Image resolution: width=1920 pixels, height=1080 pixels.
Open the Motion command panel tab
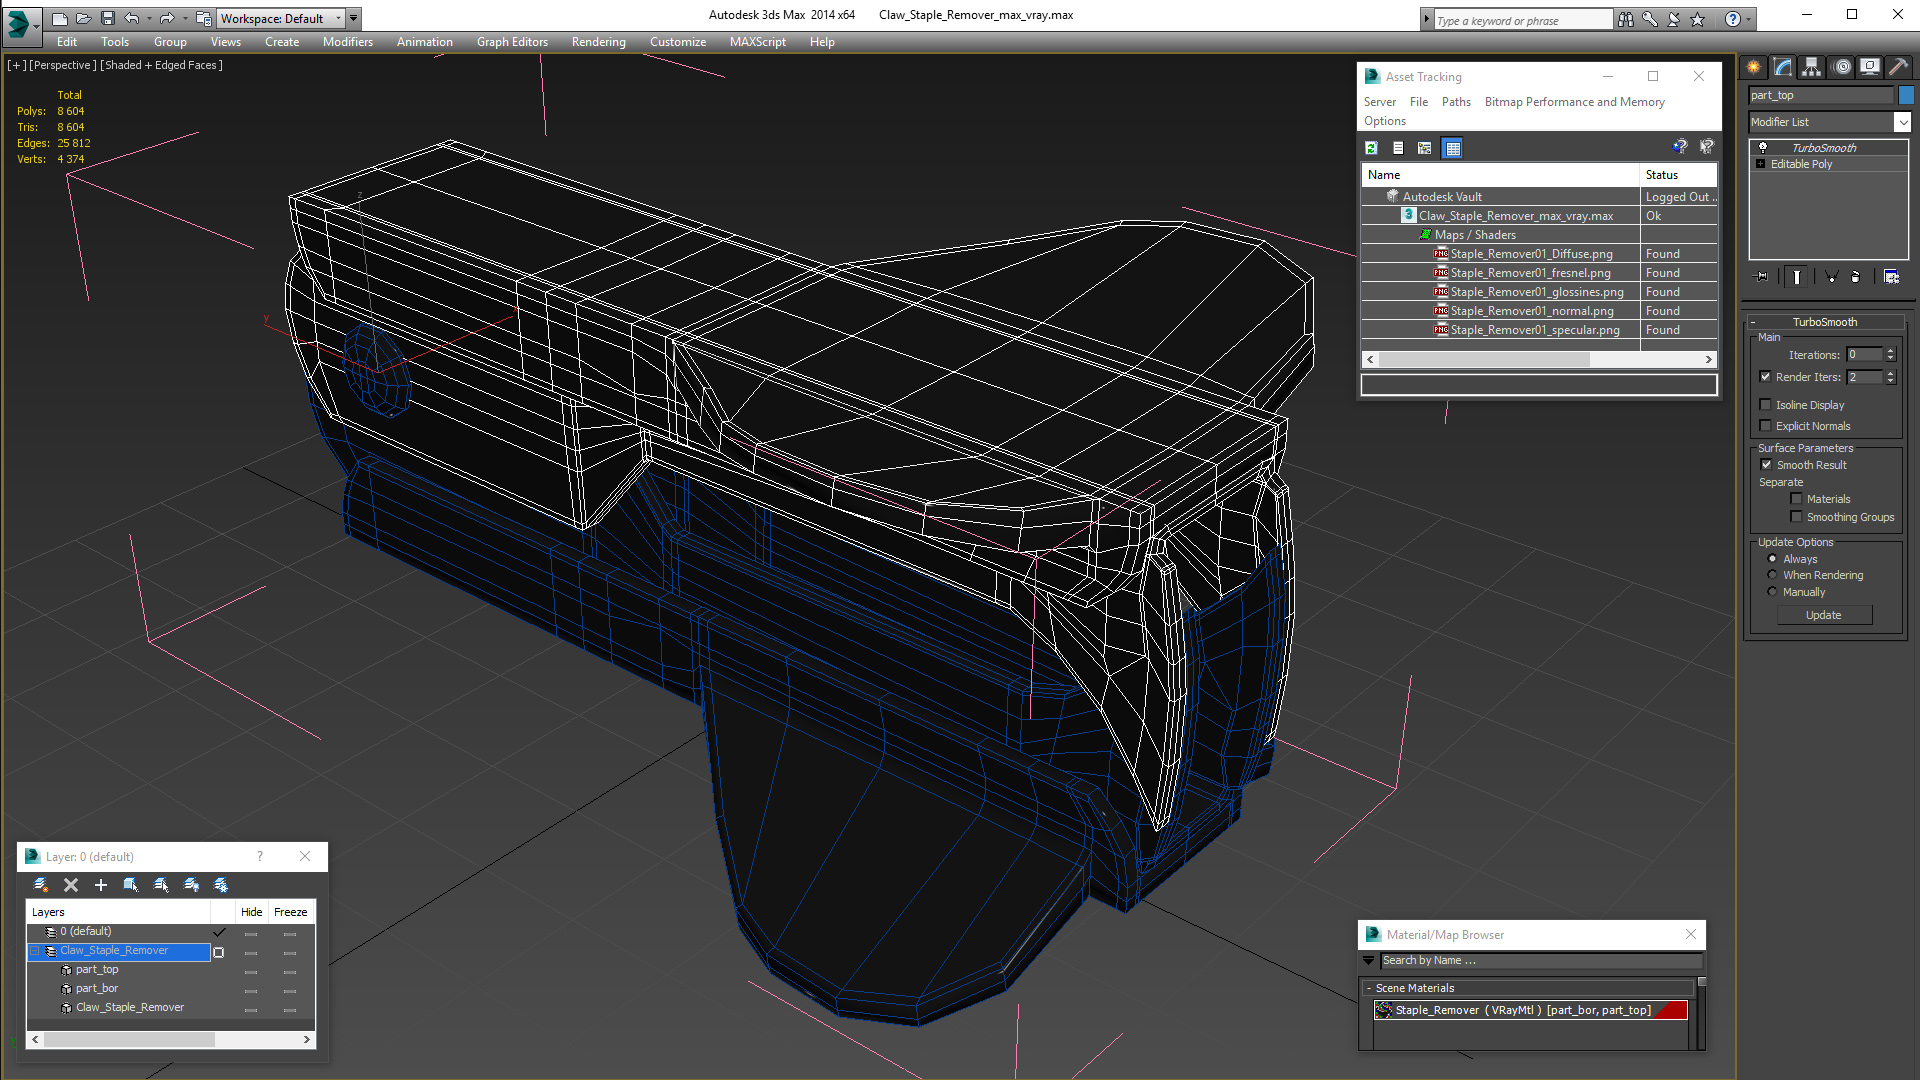(x=1842, y=67)
